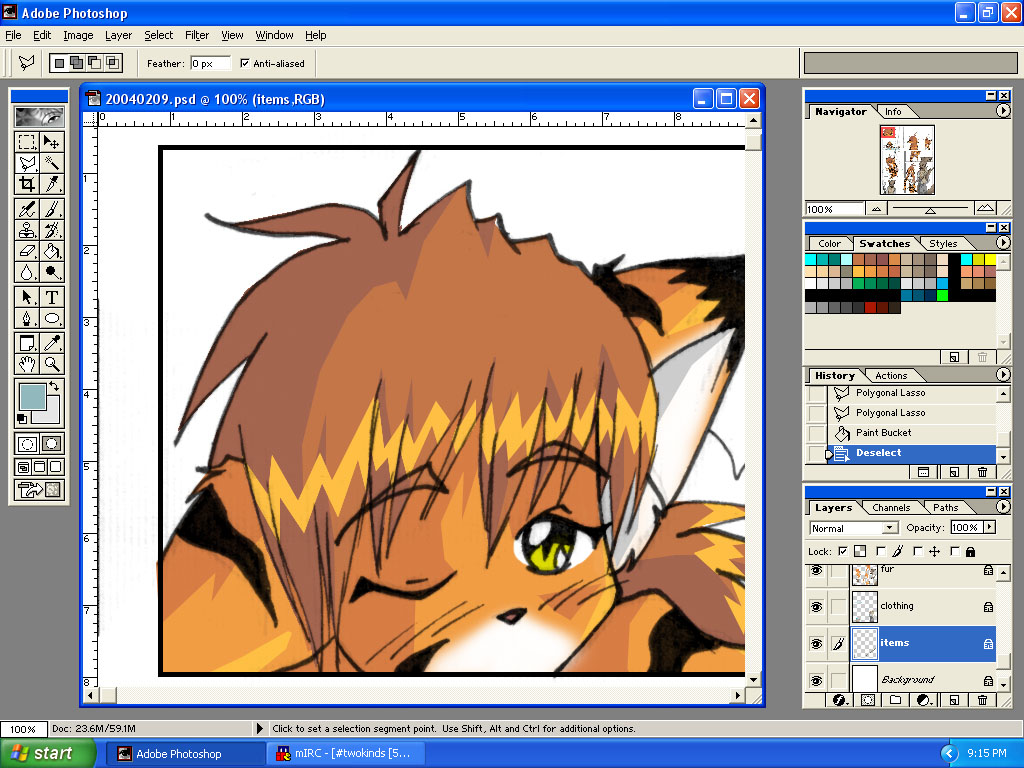Swap foreground and background colors
This screenshot has width=1024, height=768.
click(x=55, y=385)
